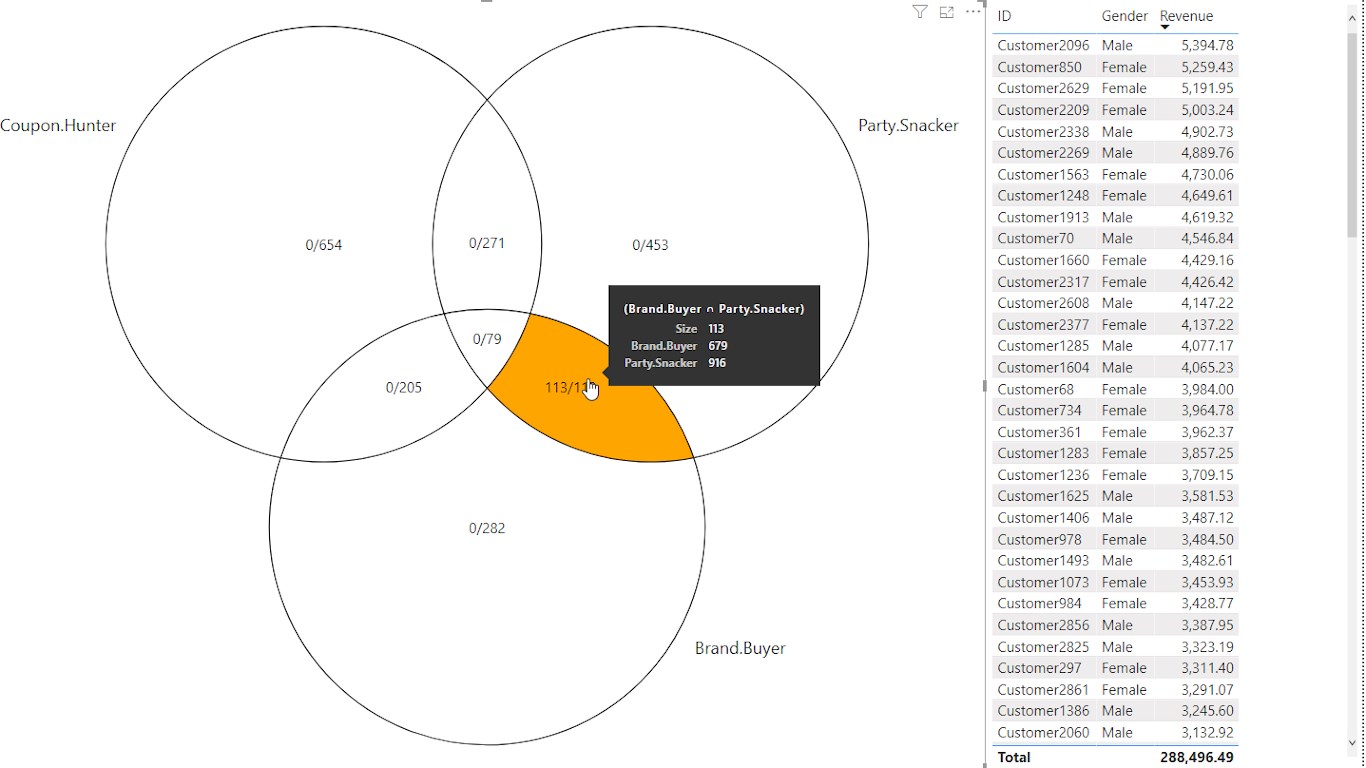Select the Customer2629 ID cell
The height and width of the screenshot is (768, 1366).
click(1043, 88)
